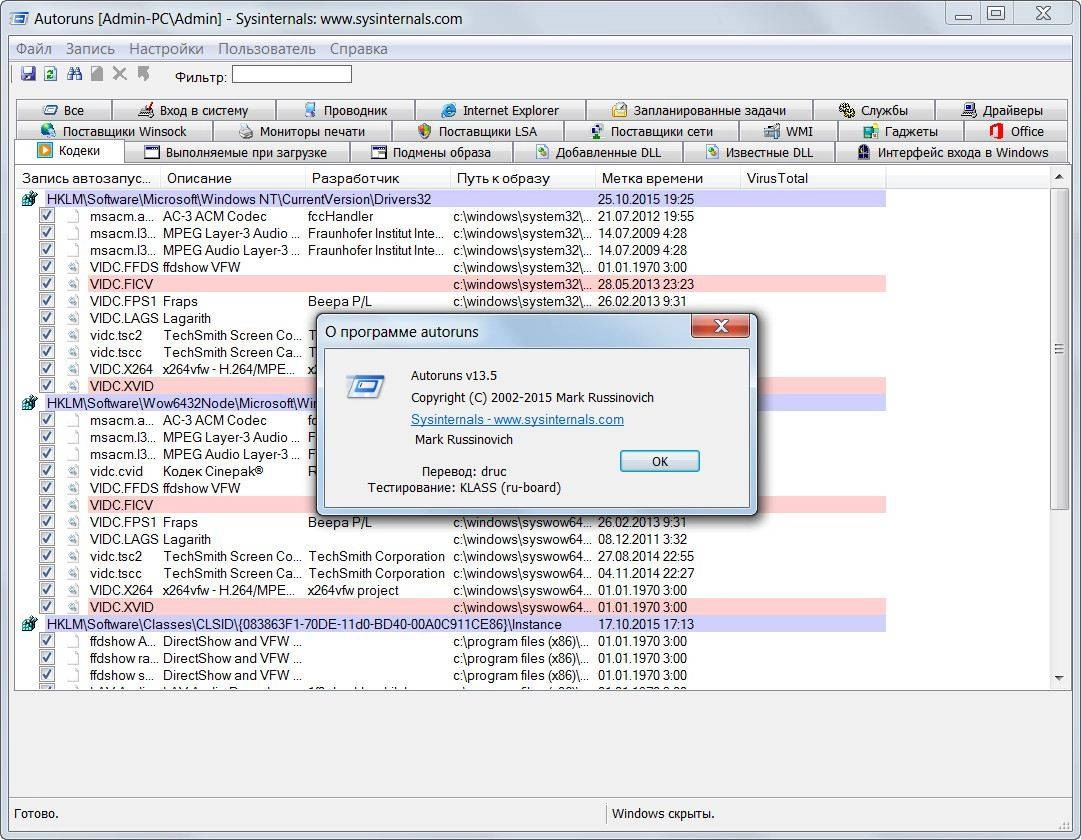Open the Office tab

1016,131
